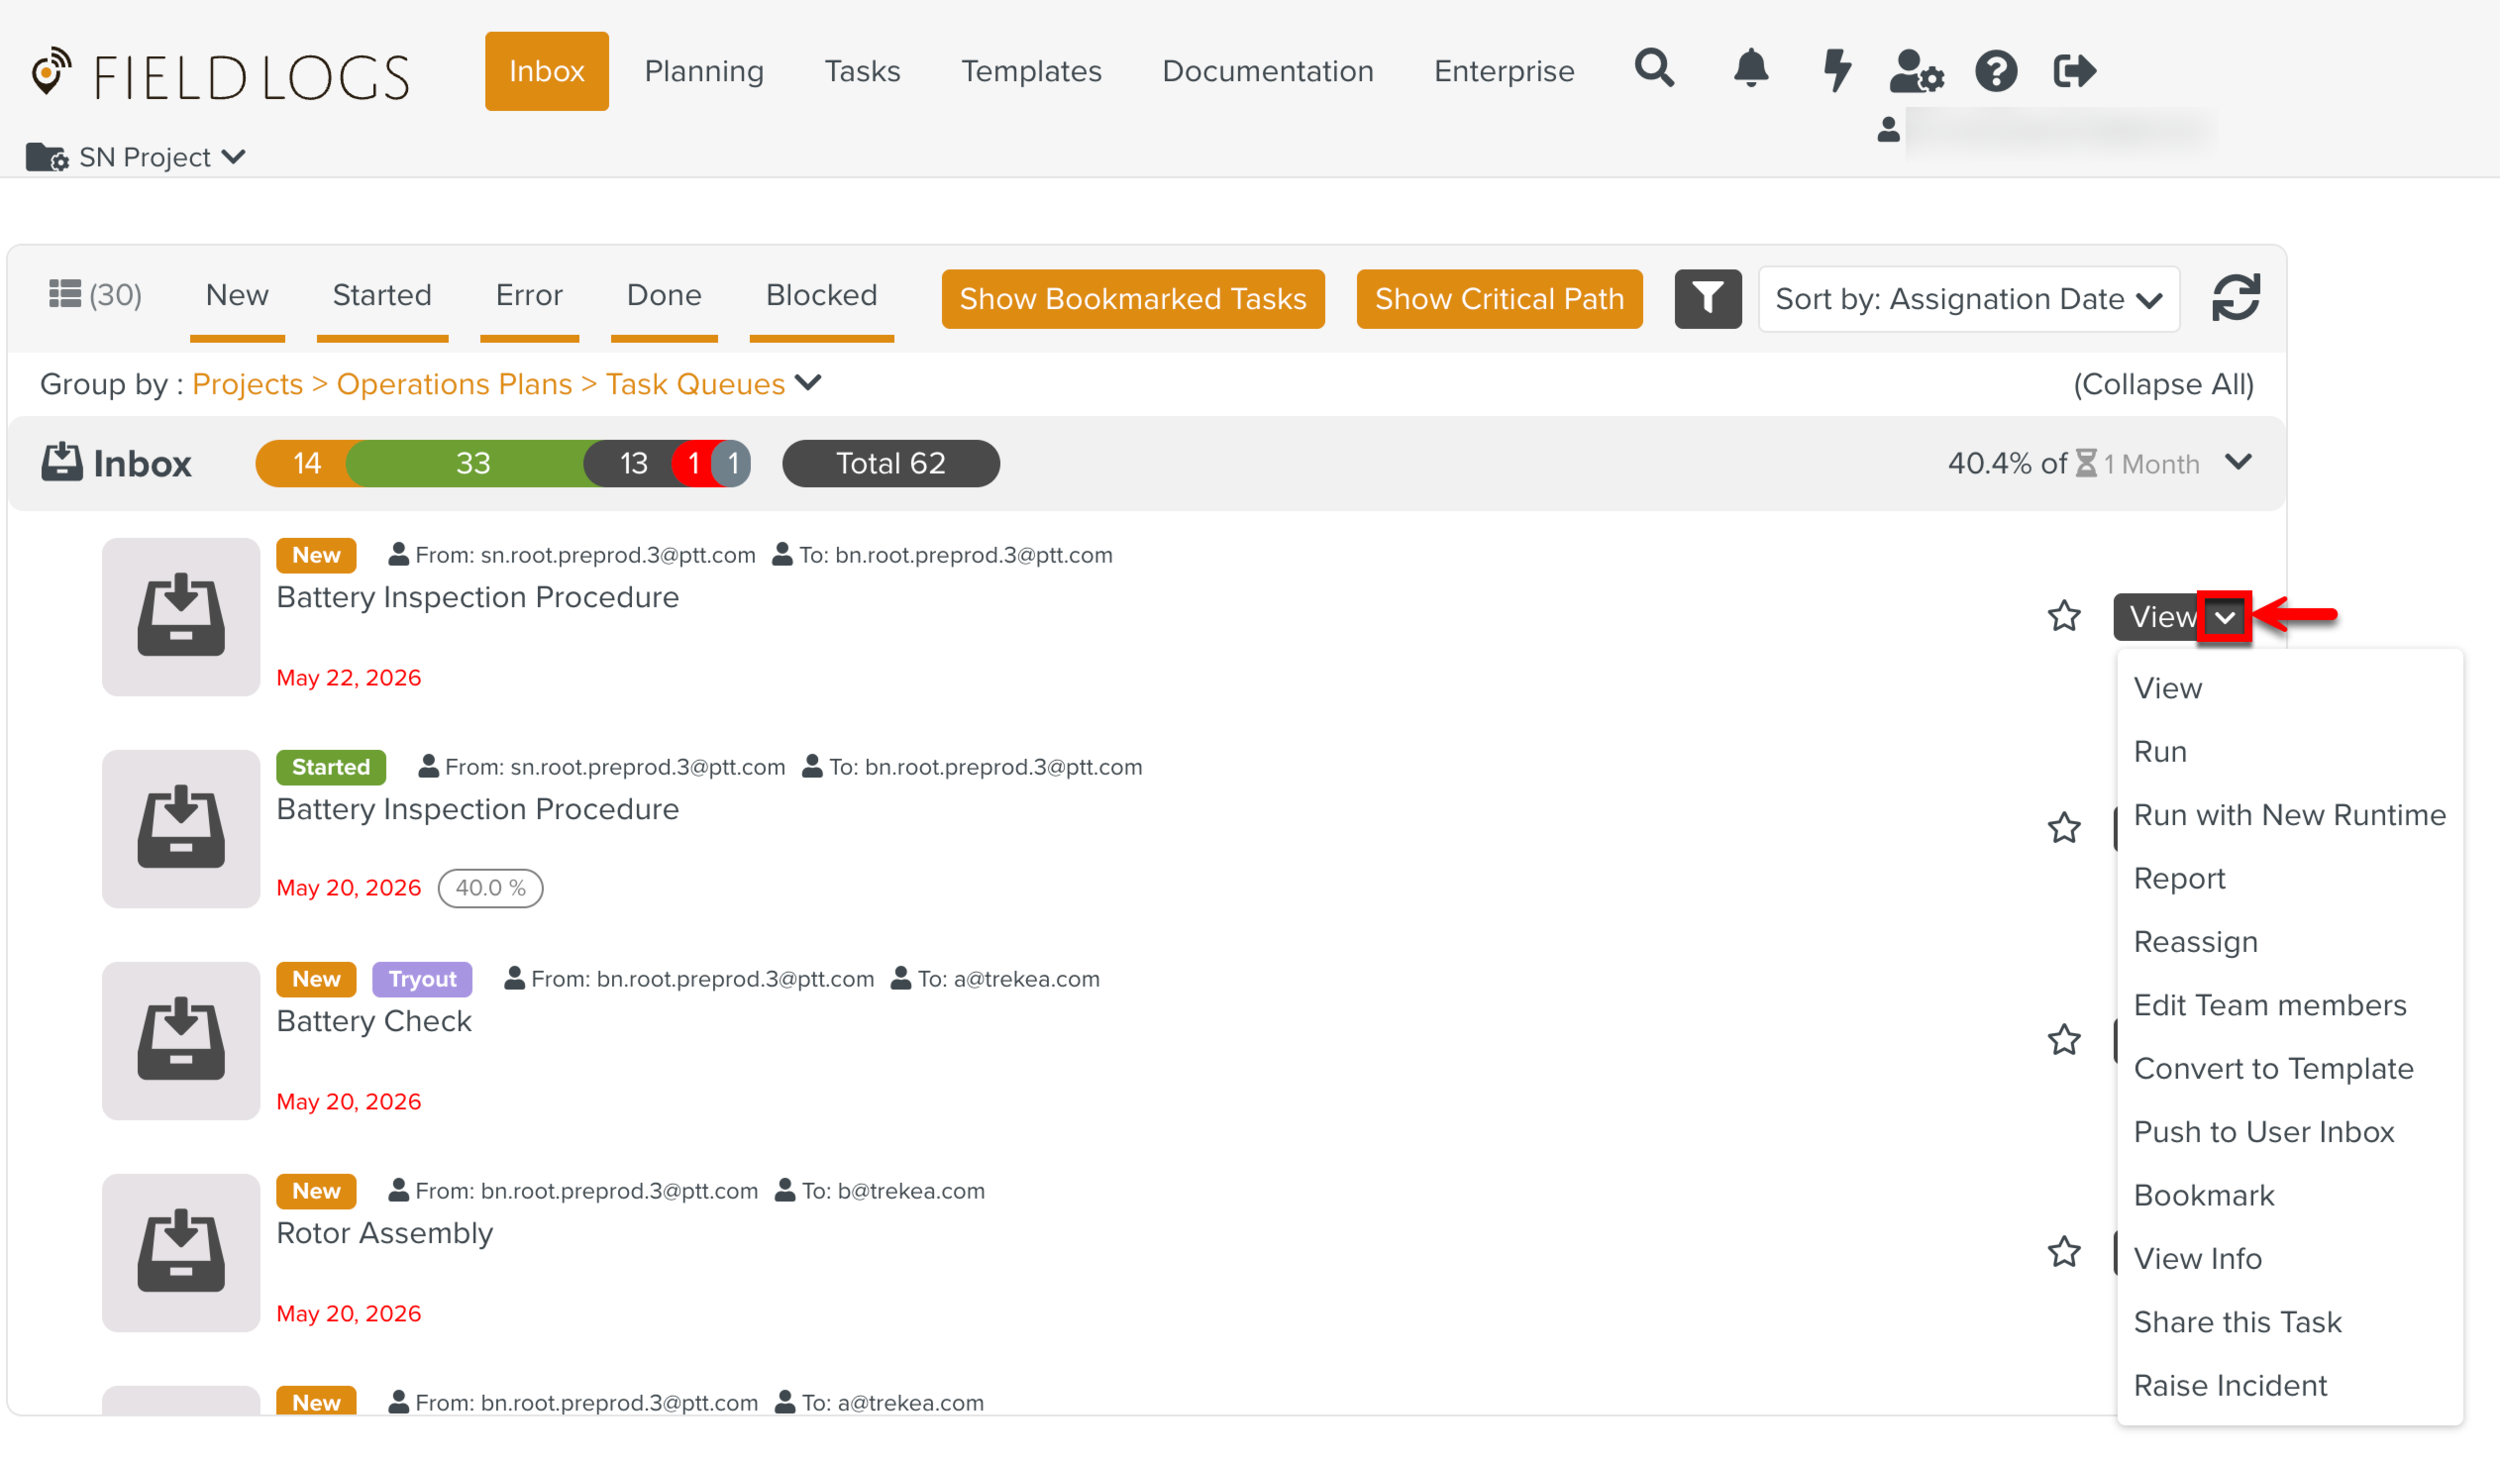Go to the Inbox tab

(x=546, y=71)
